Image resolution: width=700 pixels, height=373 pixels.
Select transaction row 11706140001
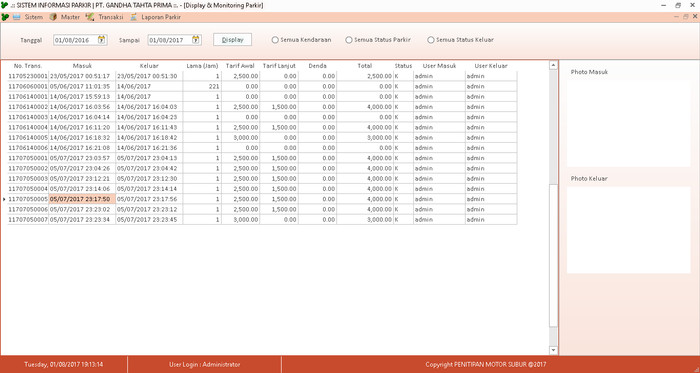(262, 97)
